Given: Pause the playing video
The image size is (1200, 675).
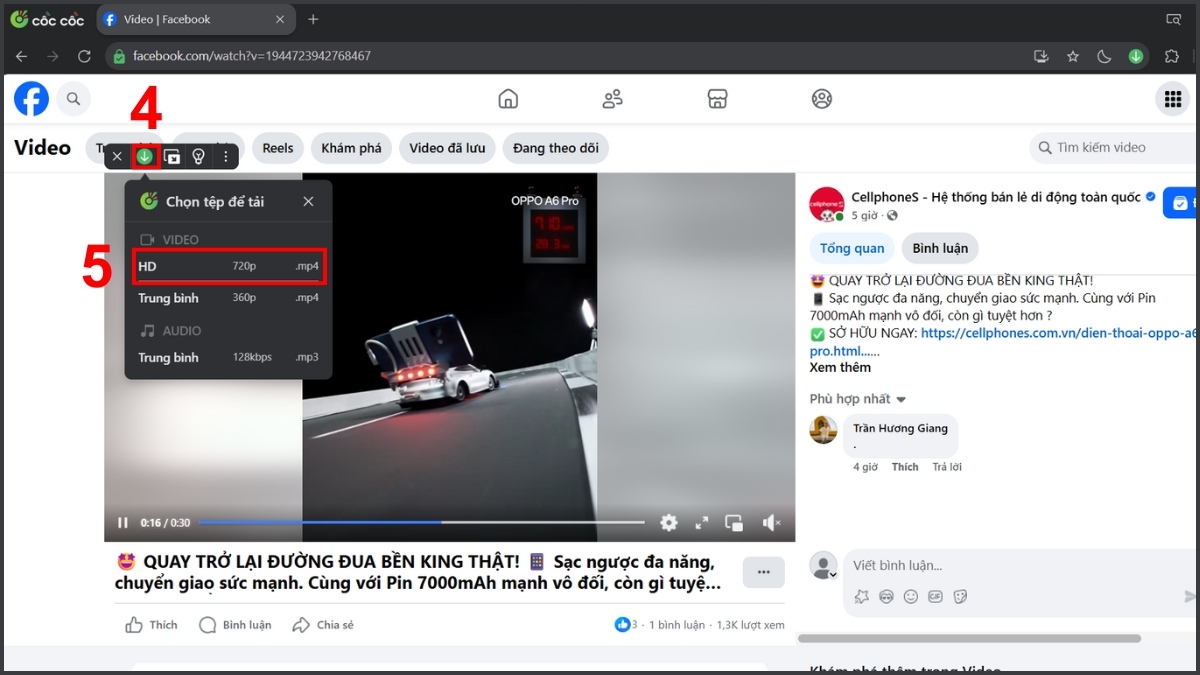Looking at the screenshot, I should pos(122,522).
